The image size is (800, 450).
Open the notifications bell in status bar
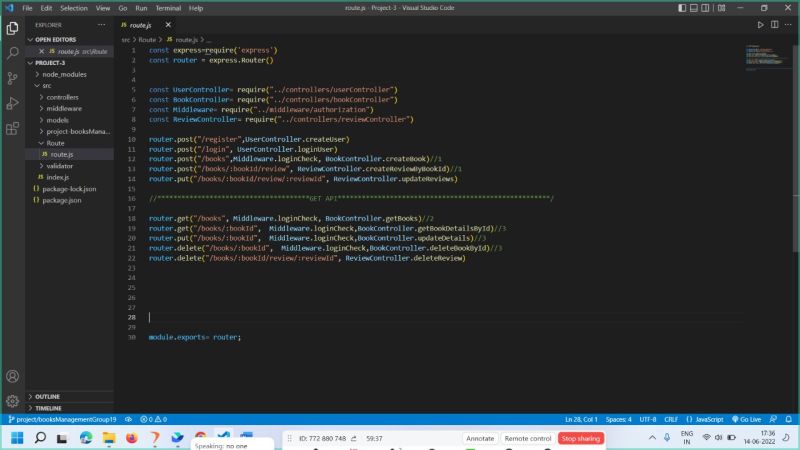pos(789,419)
